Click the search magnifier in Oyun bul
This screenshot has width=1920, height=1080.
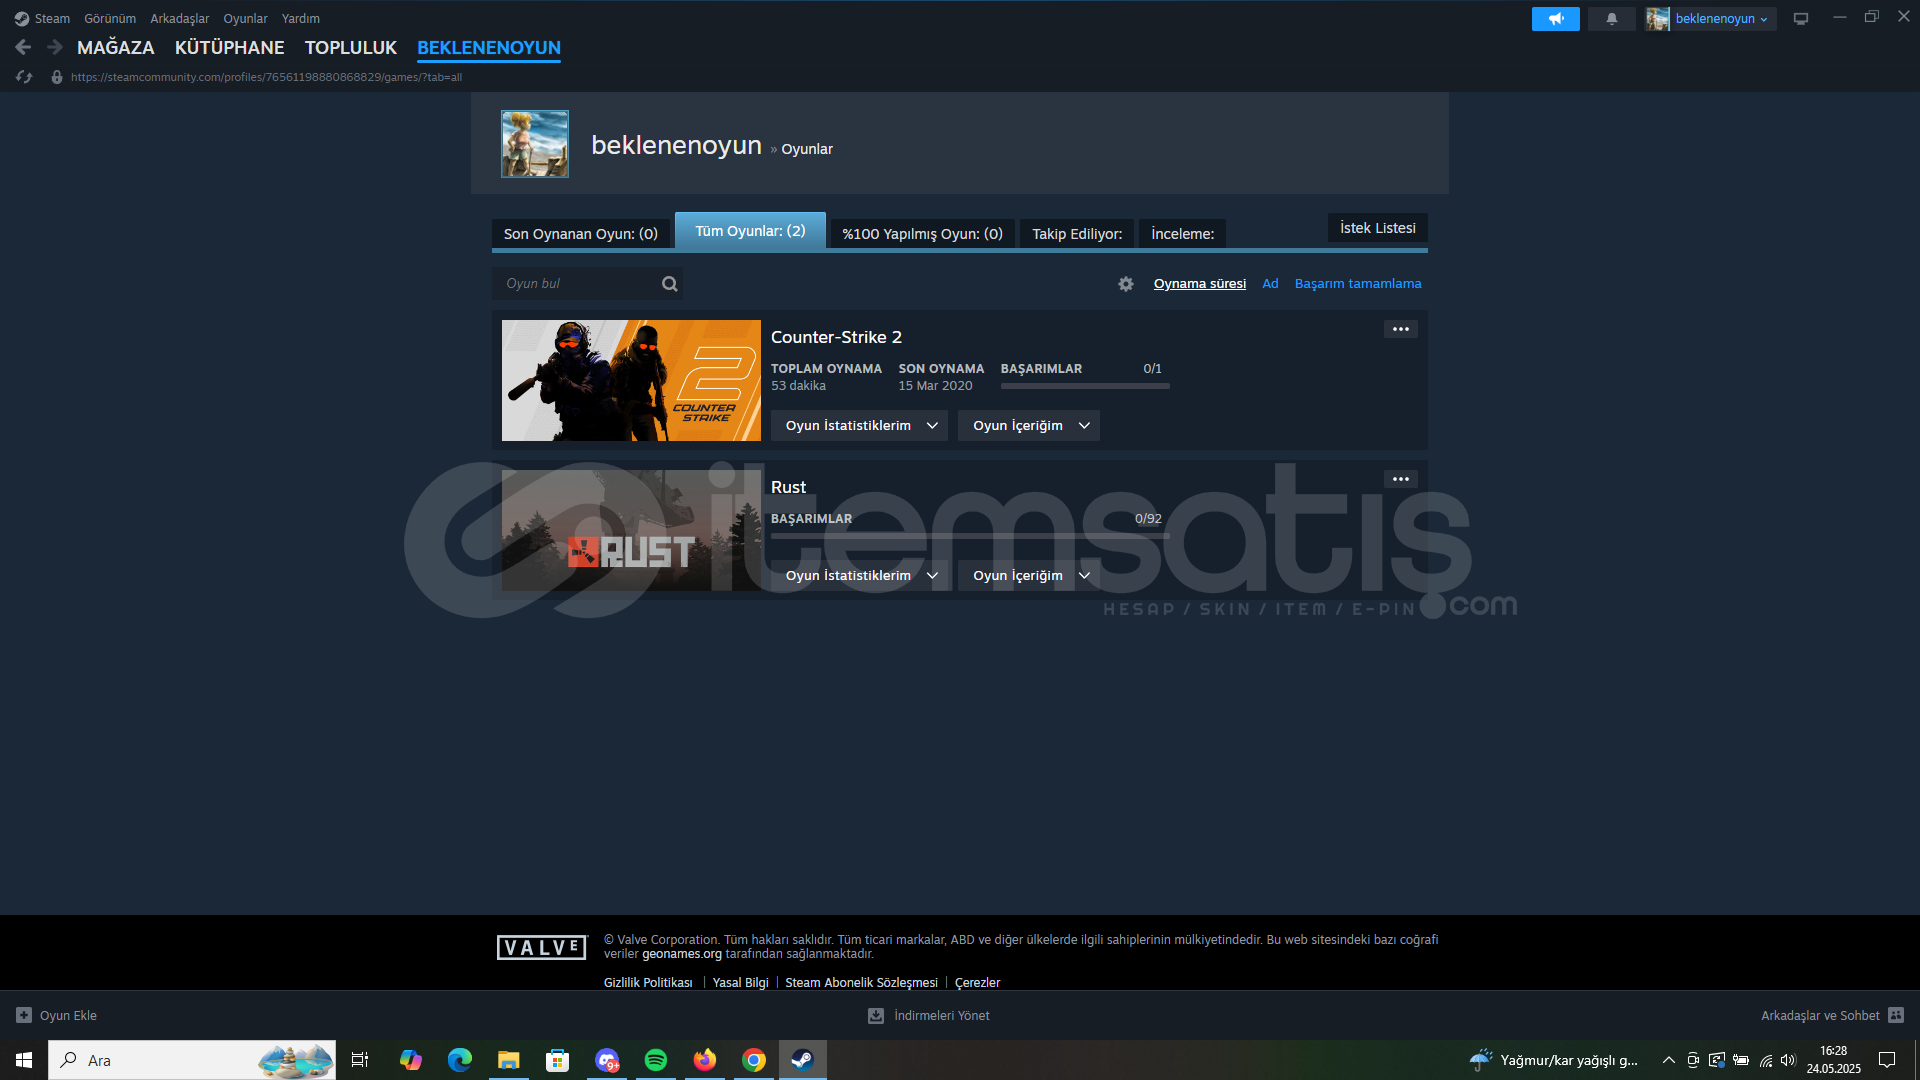[x=670, y=284]
